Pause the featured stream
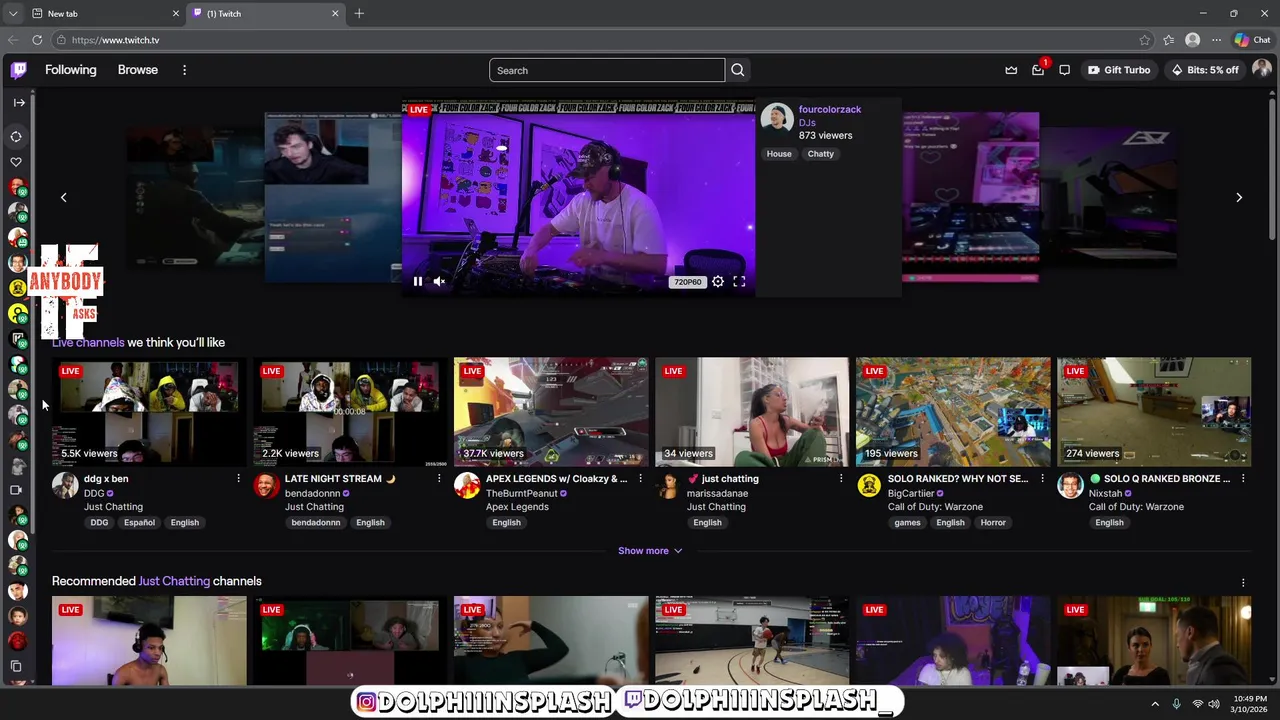This screenshot has width=1280, height=720. click(x=418, y=282)
